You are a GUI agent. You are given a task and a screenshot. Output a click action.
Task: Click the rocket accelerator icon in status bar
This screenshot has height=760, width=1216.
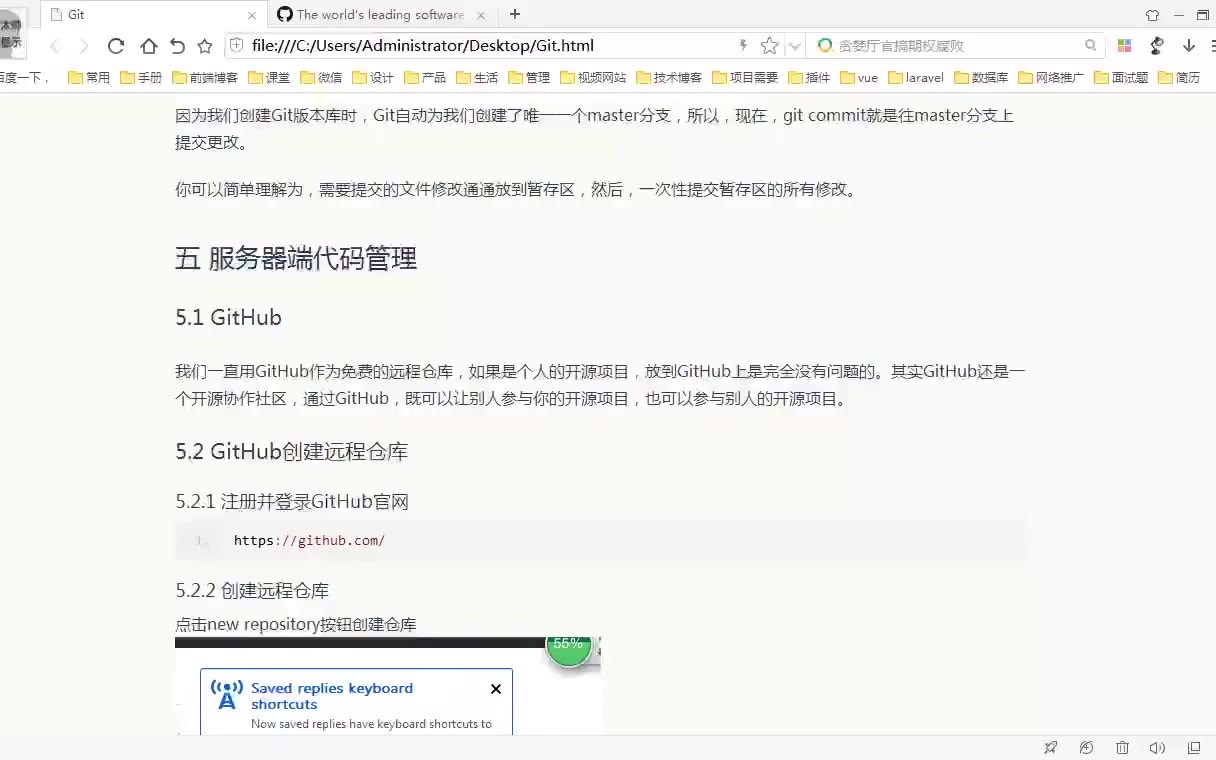pos(1050,748)
